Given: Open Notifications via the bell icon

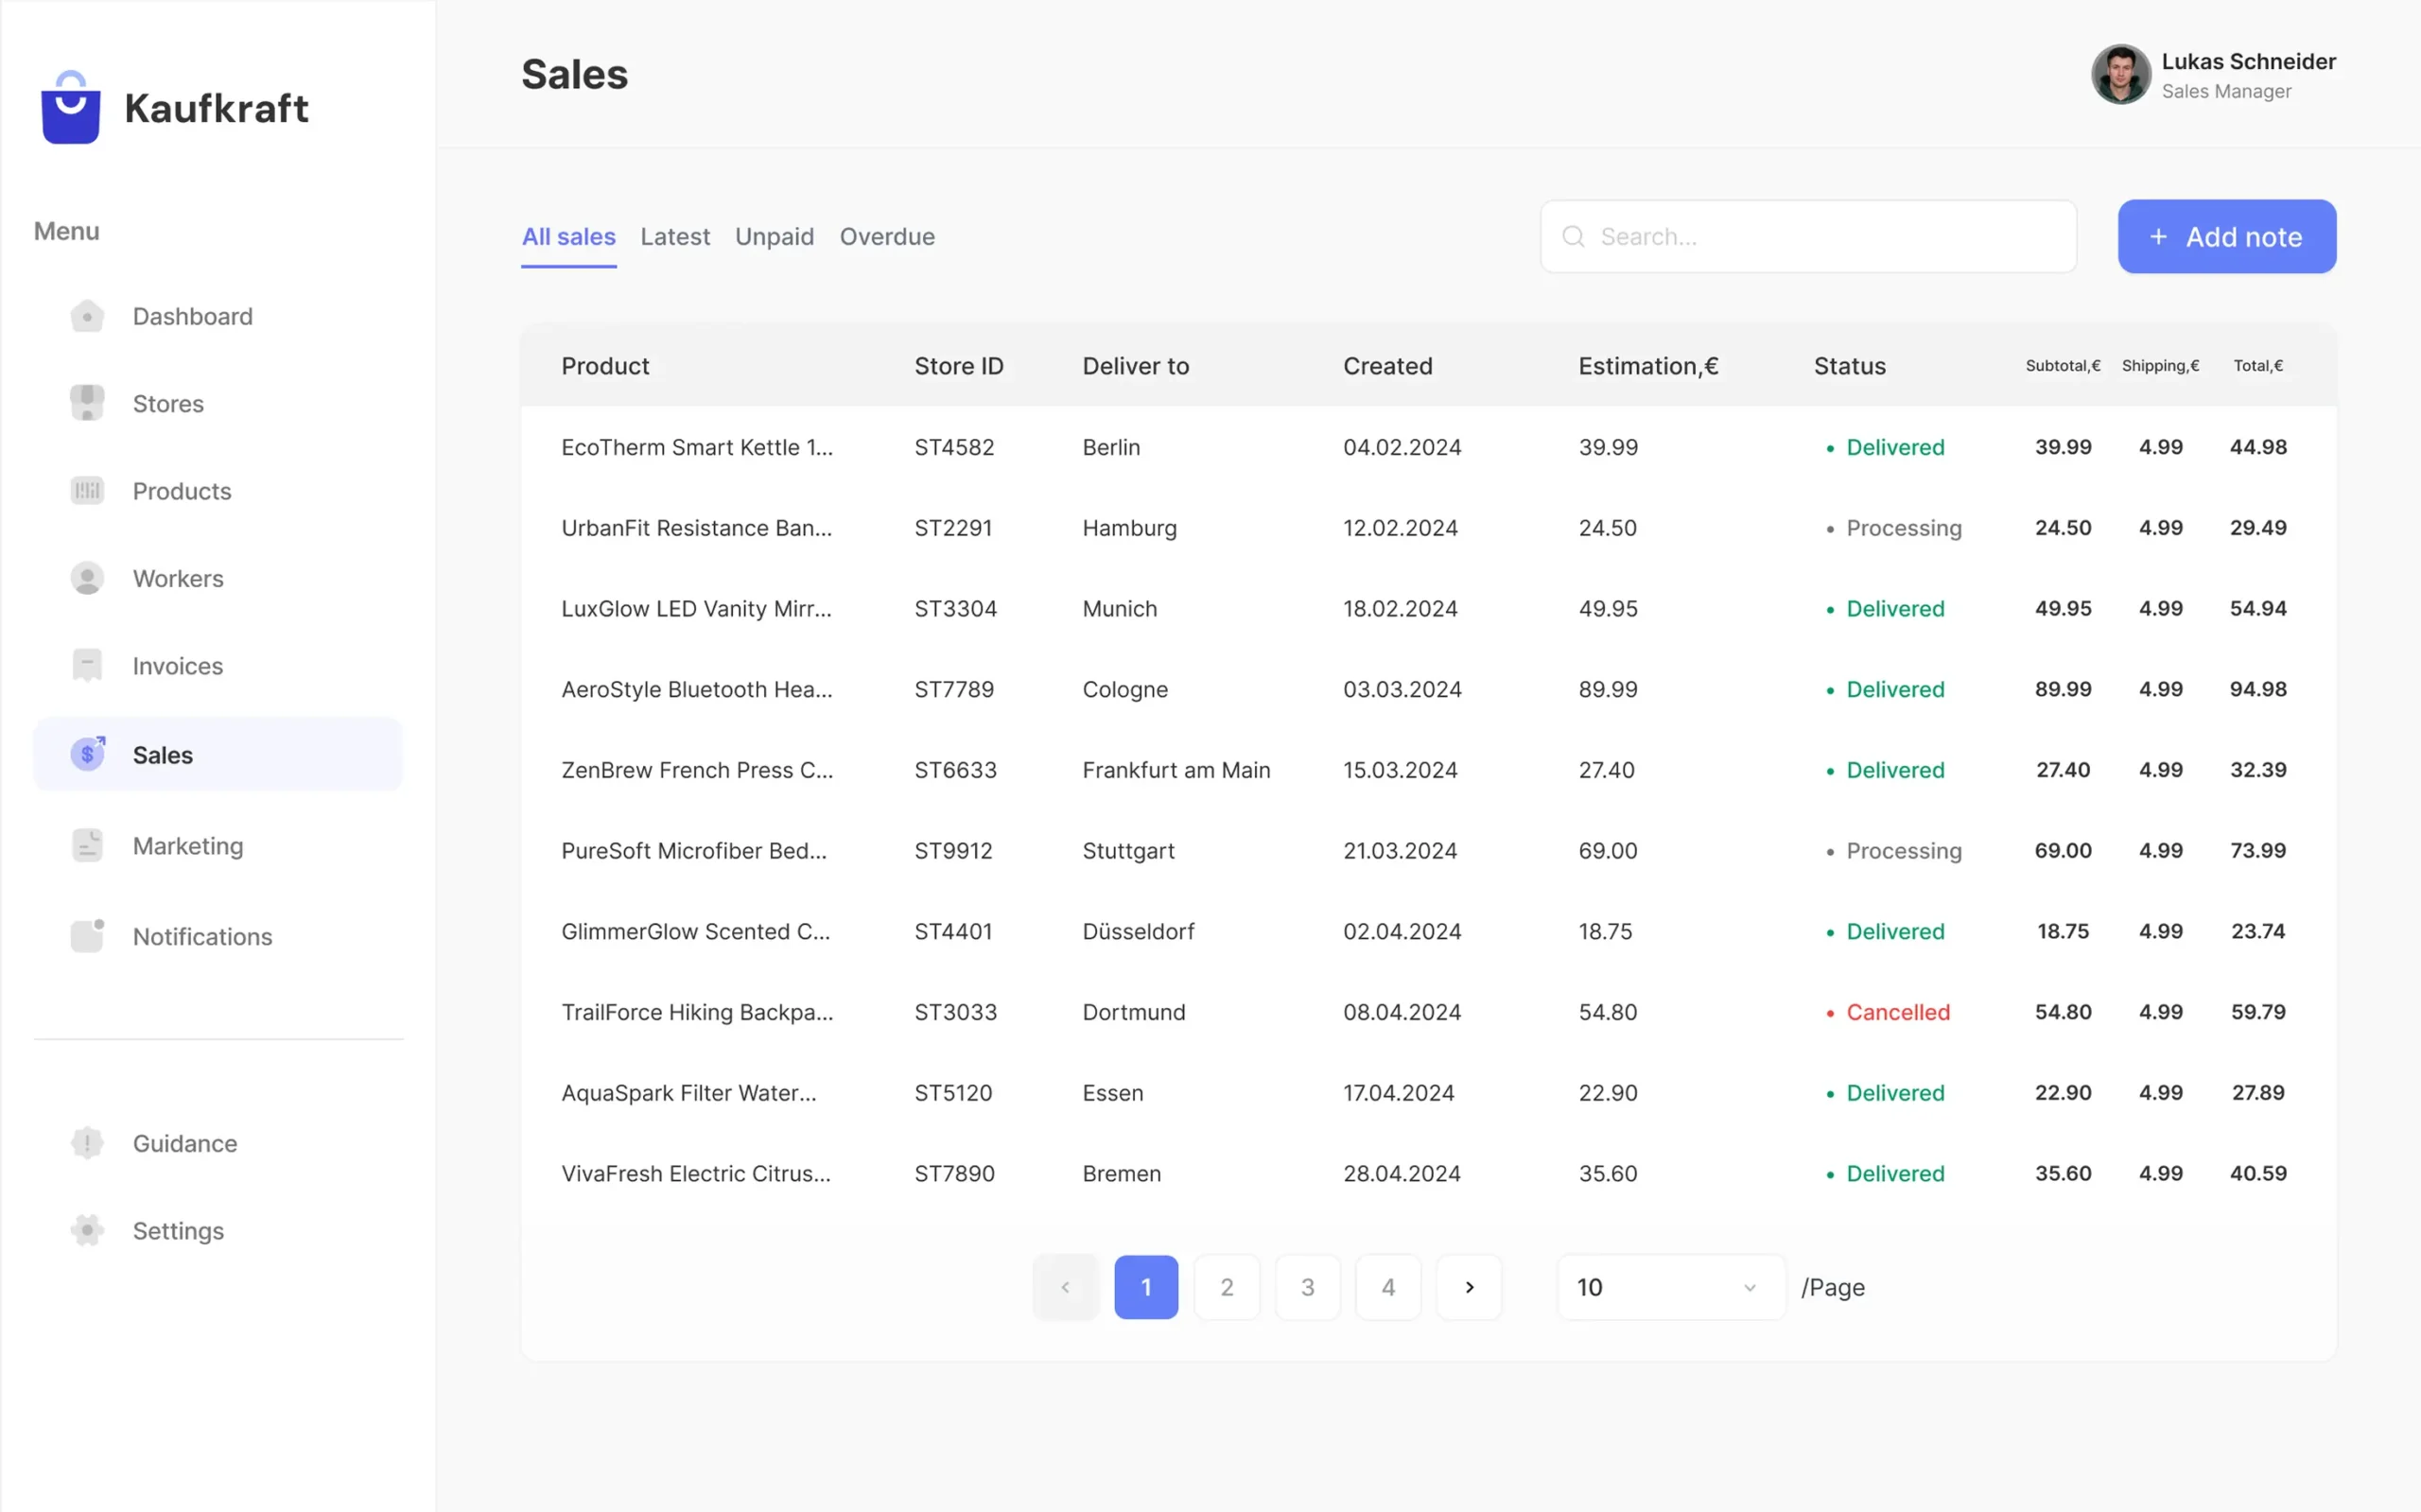Looking at the screenshot, I should [88, 936].
